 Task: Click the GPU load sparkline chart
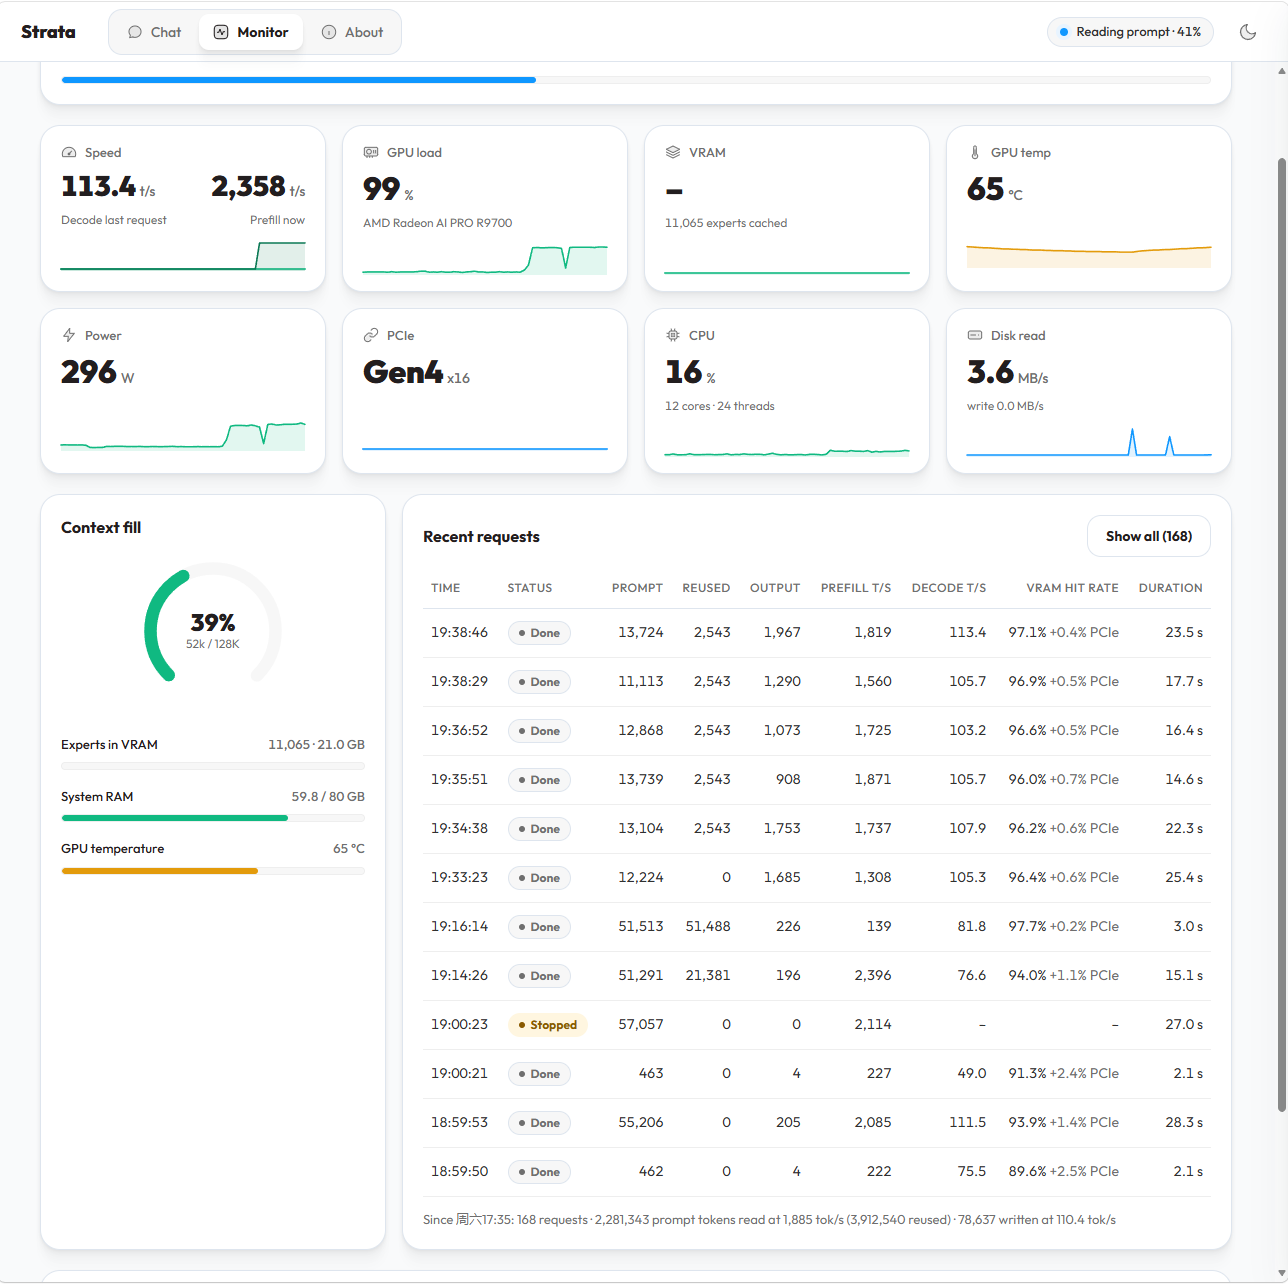coord(485,259)
